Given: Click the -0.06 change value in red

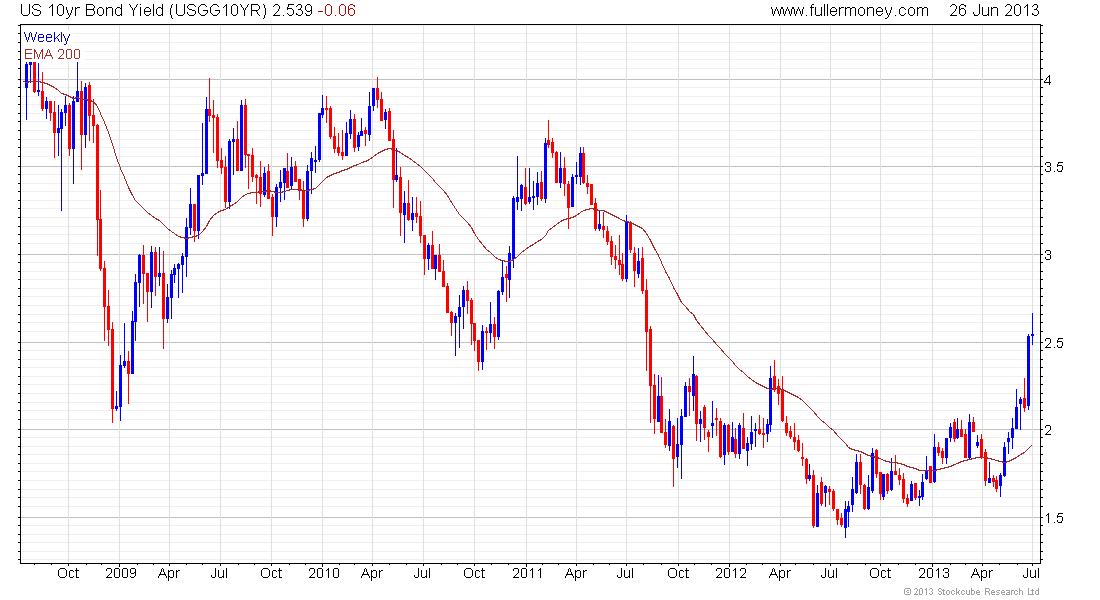Looking at the screenshot, I should 336,11.
